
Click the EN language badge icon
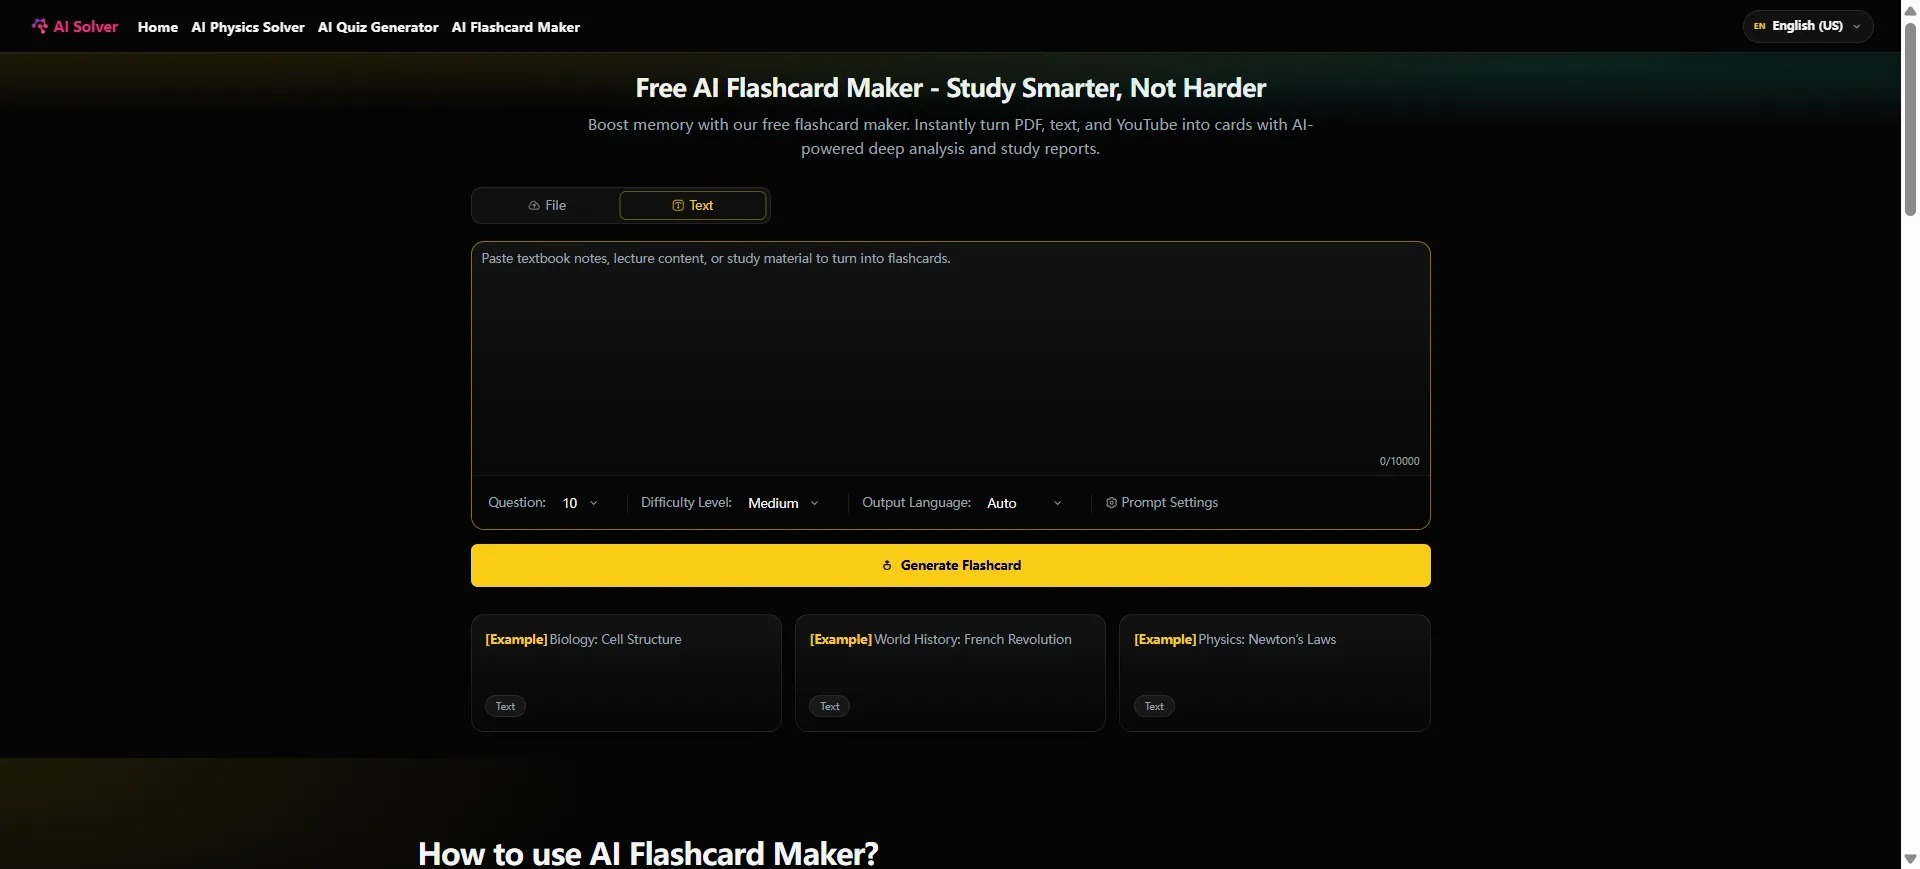pyautogui.click(x=1759, y=27)
